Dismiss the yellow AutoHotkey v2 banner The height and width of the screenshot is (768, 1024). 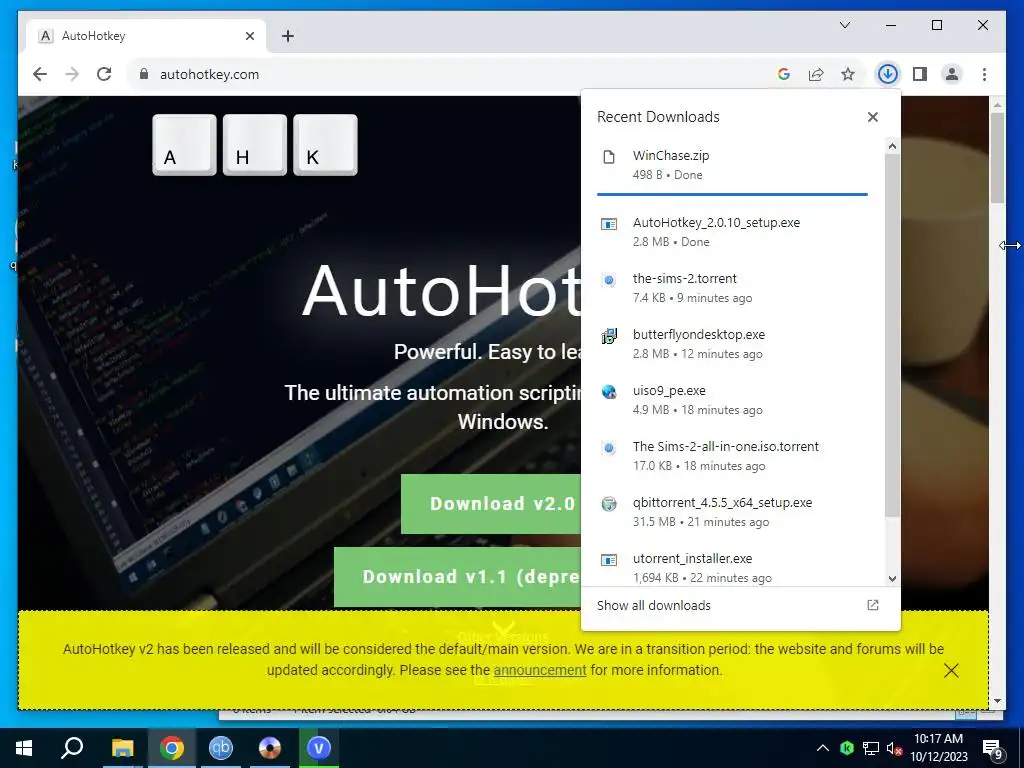click(x=951, y=670)
